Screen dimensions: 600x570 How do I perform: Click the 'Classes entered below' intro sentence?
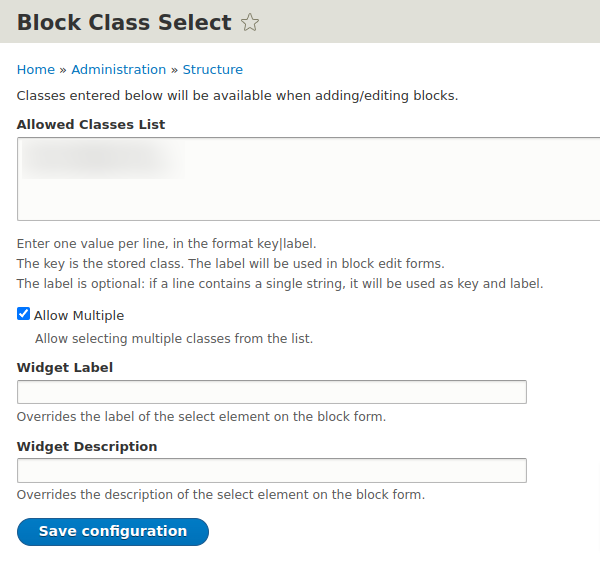tap(237, 96)
